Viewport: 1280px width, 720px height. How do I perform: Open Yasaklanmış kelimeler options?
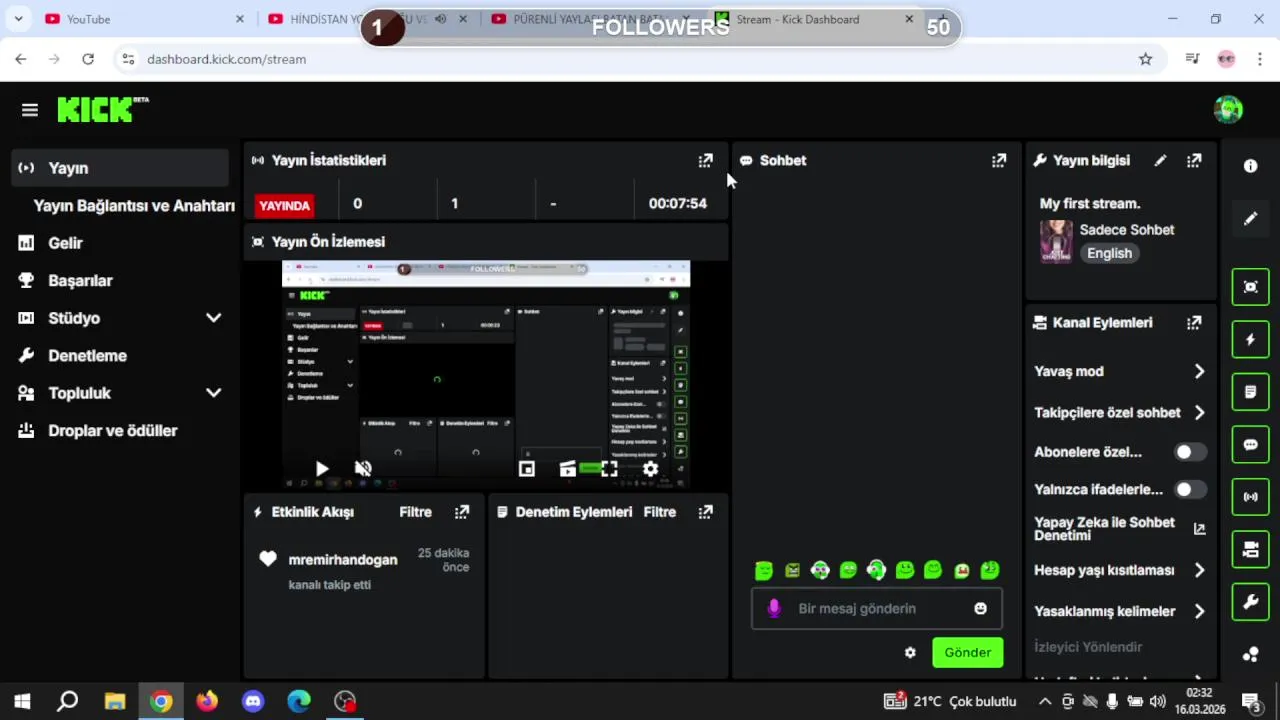tap(1120, 611)
